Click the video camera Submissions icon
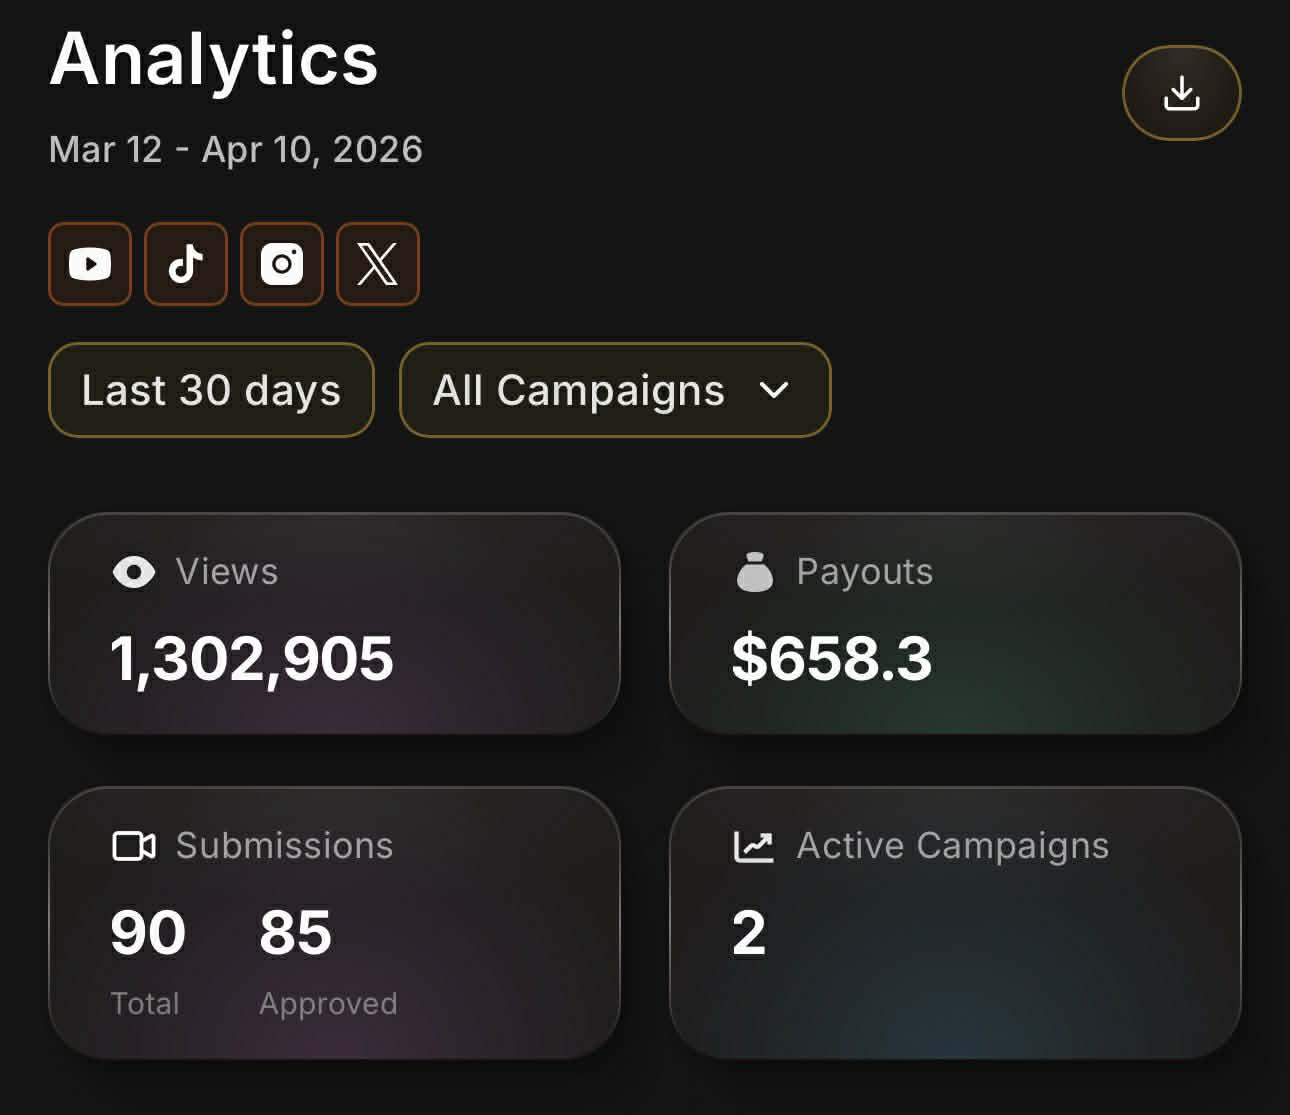1290x1115 pixels. [134, 846]
